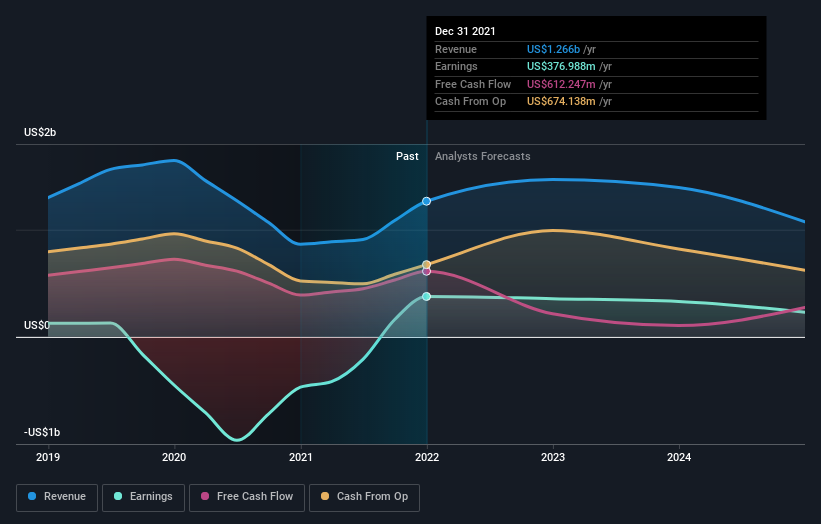Screen dimensions: 821x524
Task: Click the orange Cash From Op data point
Action: tap(427, 264)
